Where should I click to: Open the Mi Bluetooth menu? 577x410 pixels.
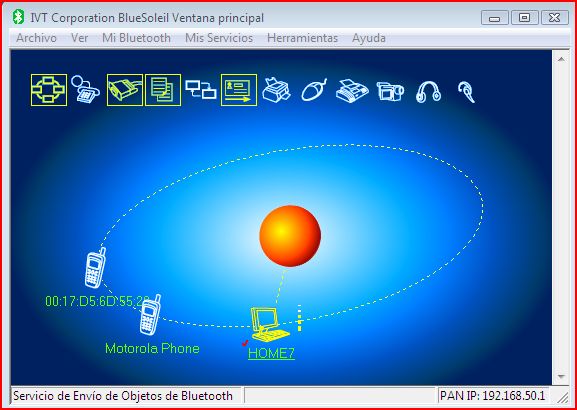click(137, 38)
